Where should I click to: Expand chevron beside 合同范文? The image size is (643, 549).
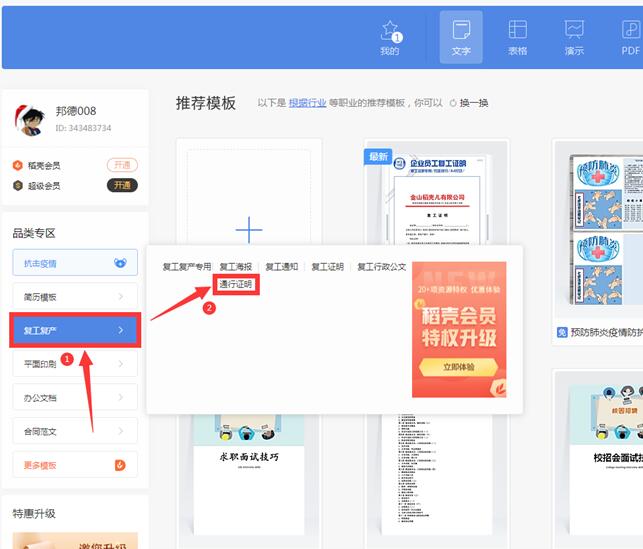(121, 431)
